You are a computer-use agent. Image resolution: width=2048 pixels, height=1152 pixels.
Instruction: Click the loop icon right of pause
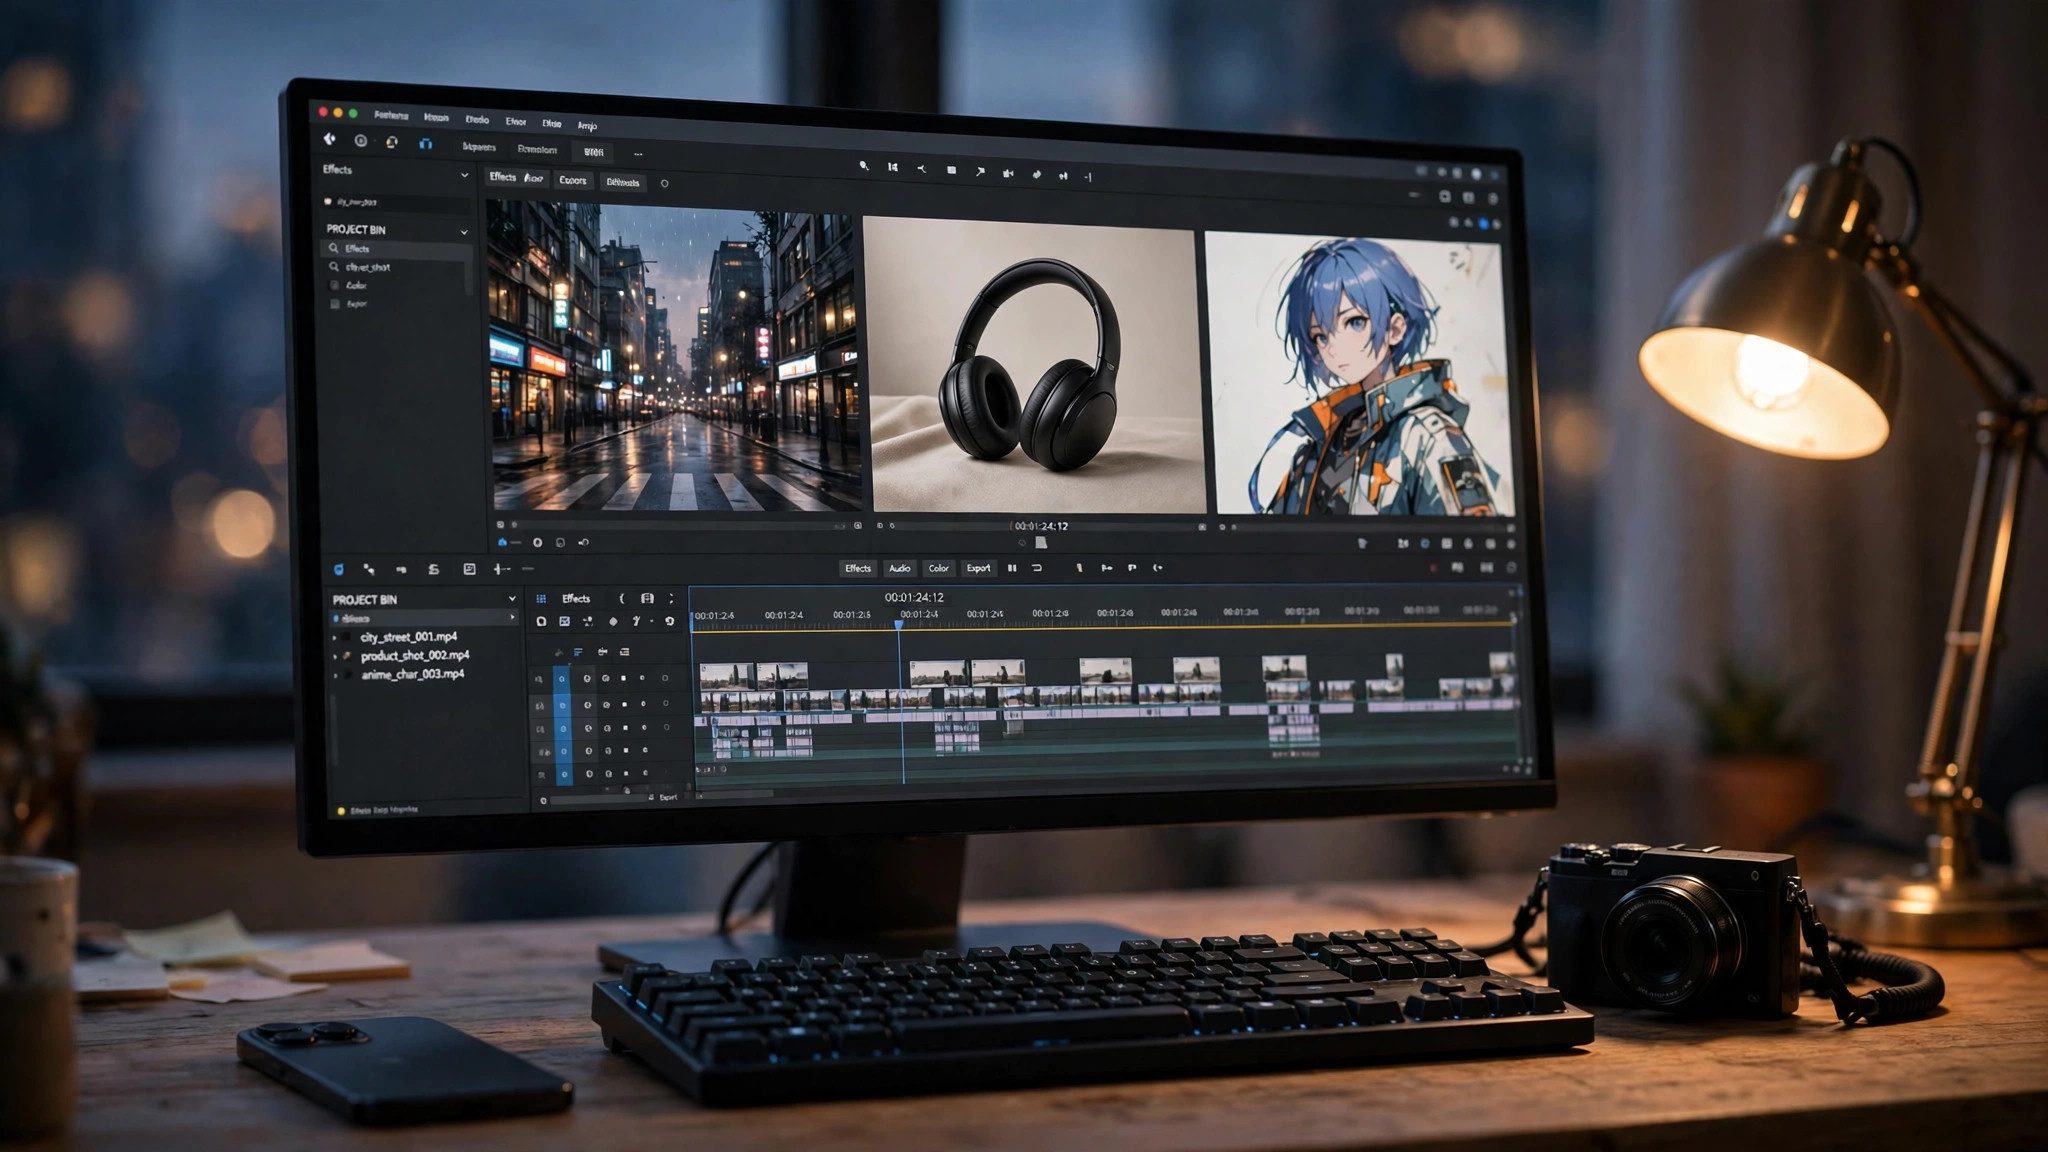(x=1037, y=568)
